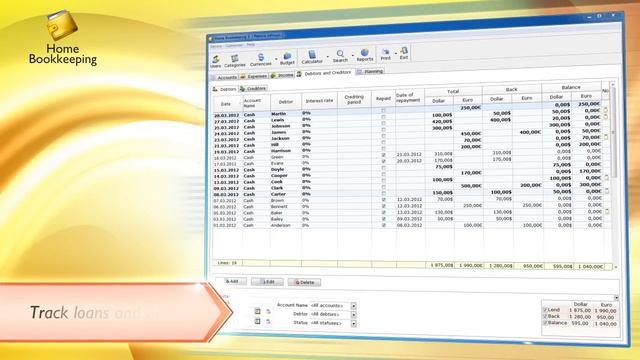Click the 08.03.2012 repayment date cell
The height and width of the screenshot is (360, 640).
pyautogui.click(x=409, y=225)
